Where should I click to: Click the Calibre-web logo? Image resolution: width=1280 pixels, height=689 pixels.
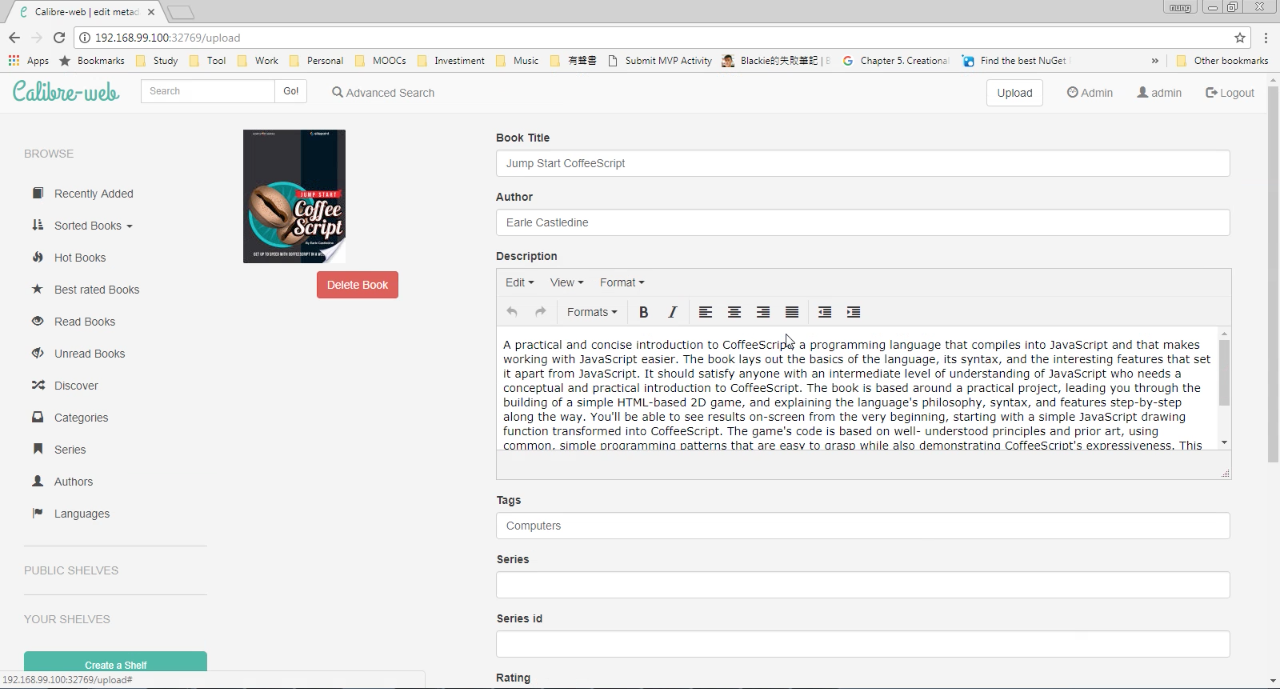[x=66, y=91]
